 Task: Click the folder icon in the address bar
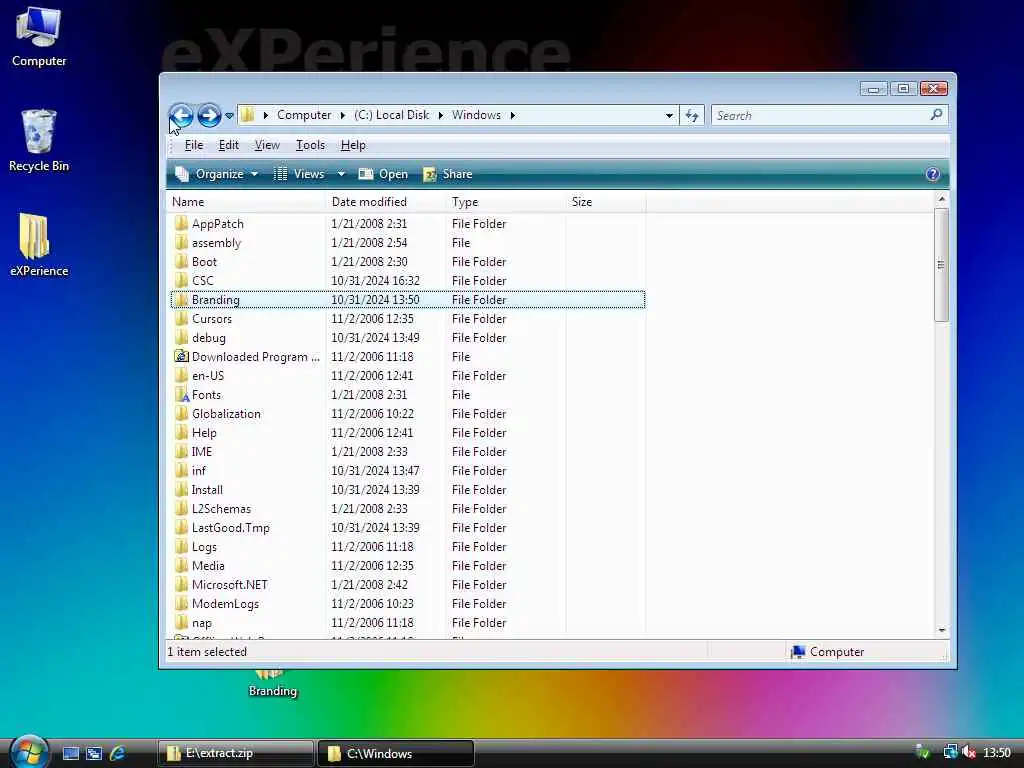click(x=248, y=115)
